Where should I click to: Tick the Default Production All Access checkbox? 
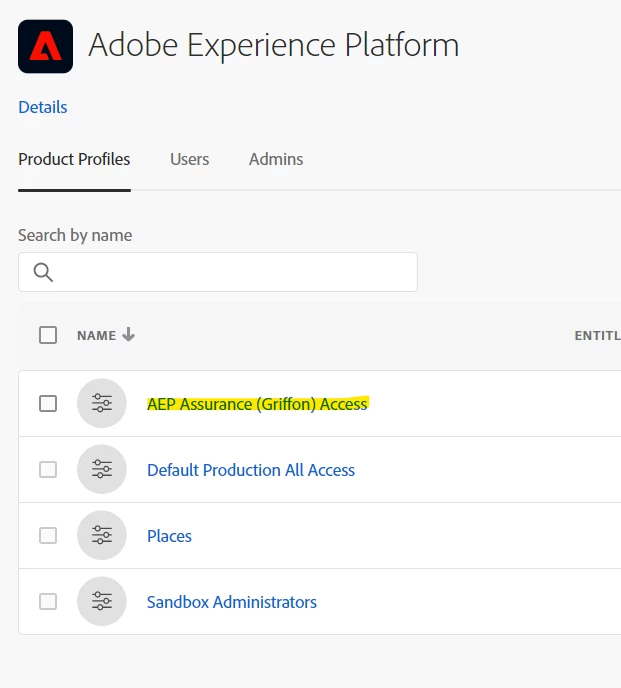48,470
